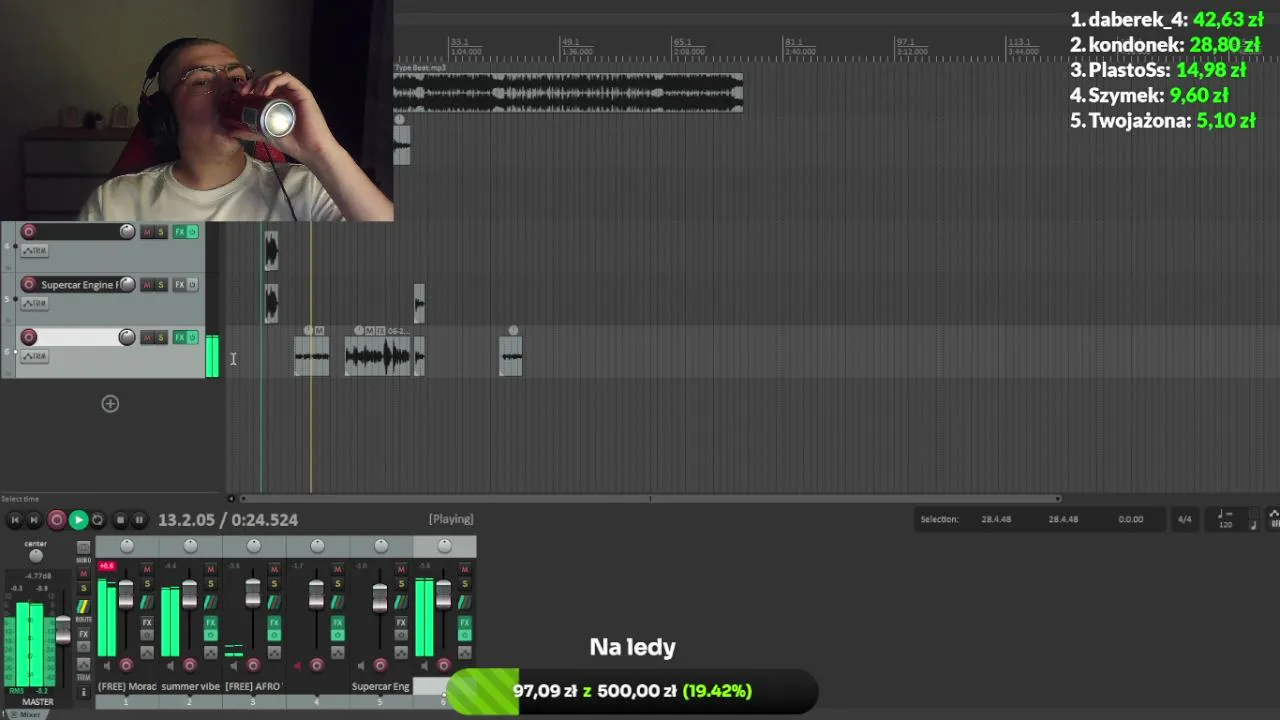Click the empty name field of track 6

78,338
